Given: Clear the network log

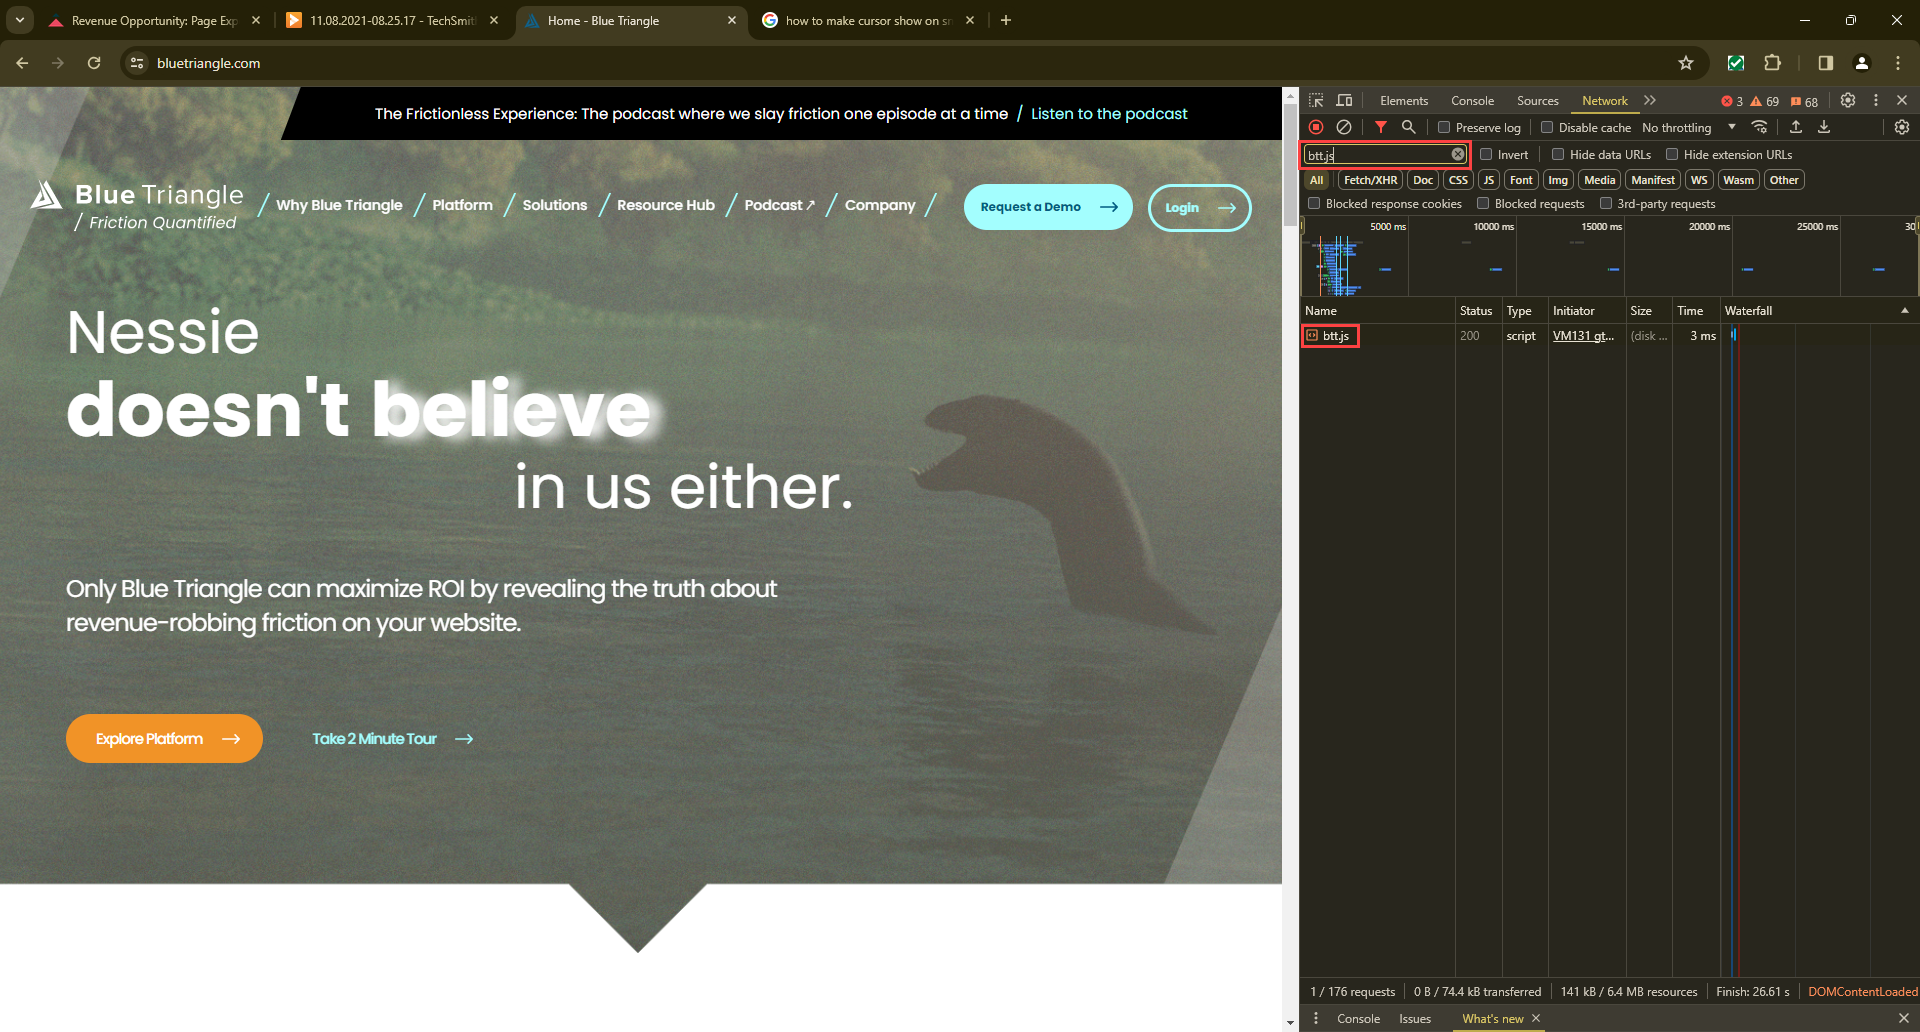Looking at the screenshot, I should (x=1344, y=127).
